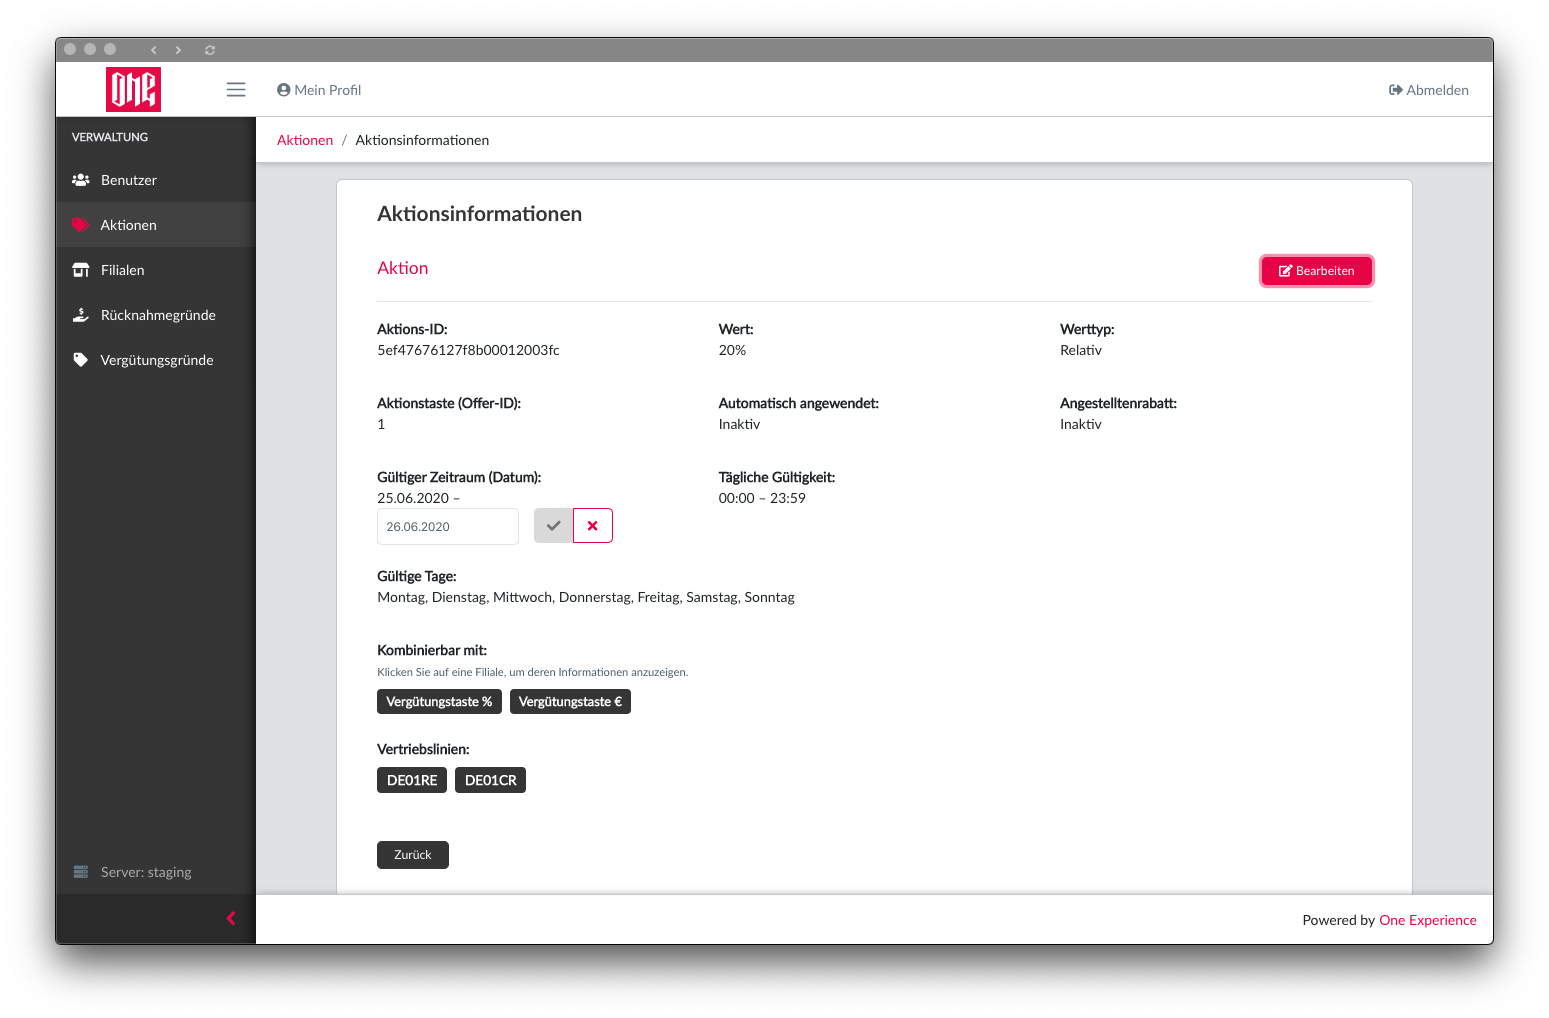Click the start date 25.06.2020
The width and height of the screenshot is (1549, 1018).
[413, 498]
